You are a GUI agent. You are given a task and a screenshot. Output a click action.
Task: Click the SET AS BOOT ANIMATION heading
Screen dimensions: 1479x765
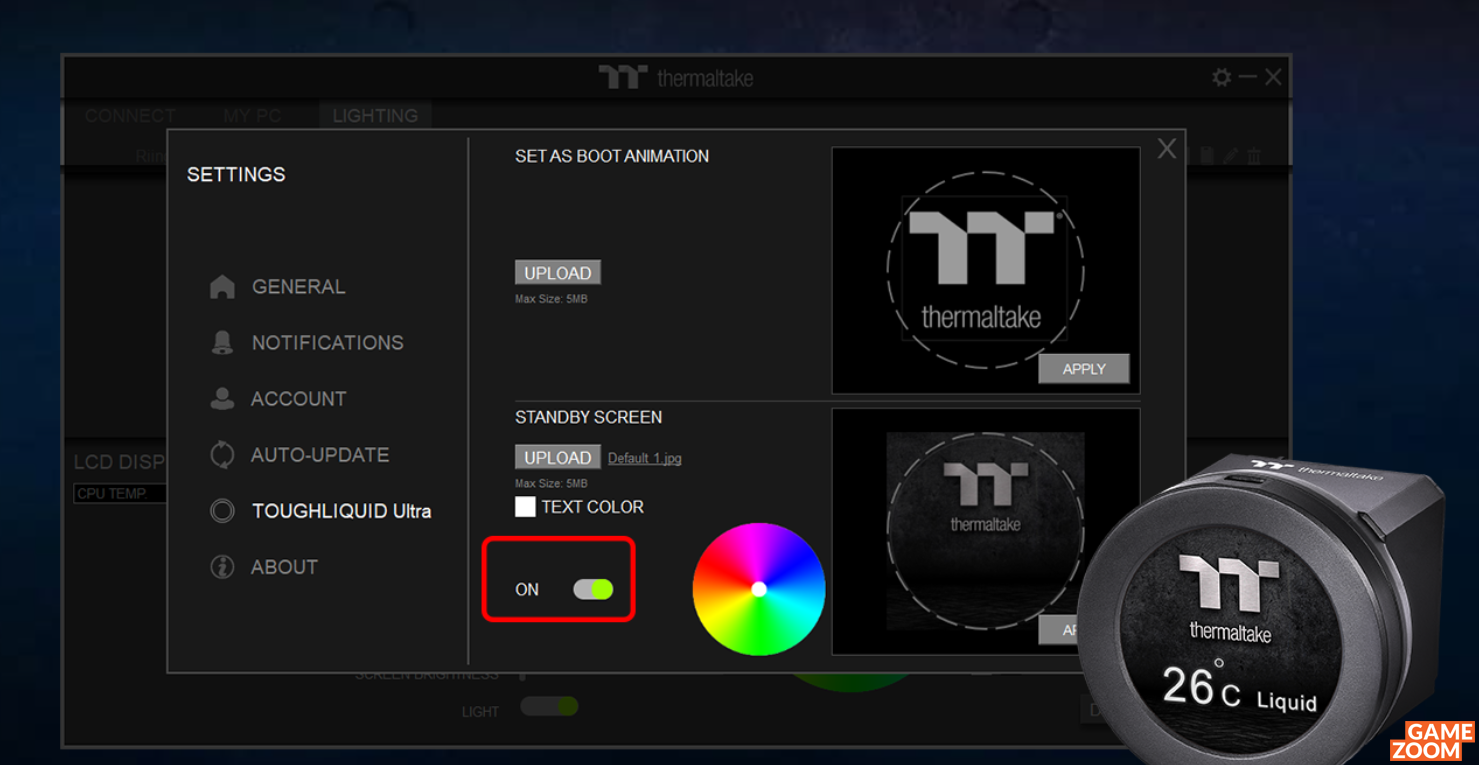pos(612,156)
